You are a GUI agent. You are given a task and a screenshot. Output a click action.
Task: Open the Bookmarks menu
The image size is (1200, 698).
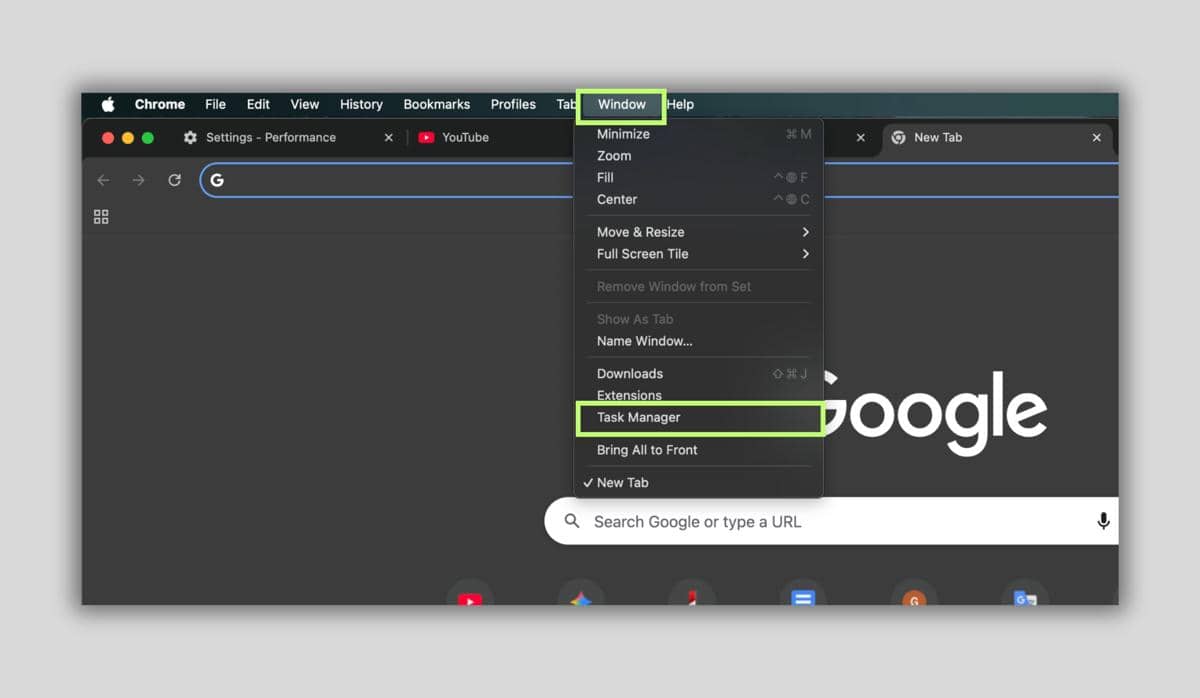436,104
